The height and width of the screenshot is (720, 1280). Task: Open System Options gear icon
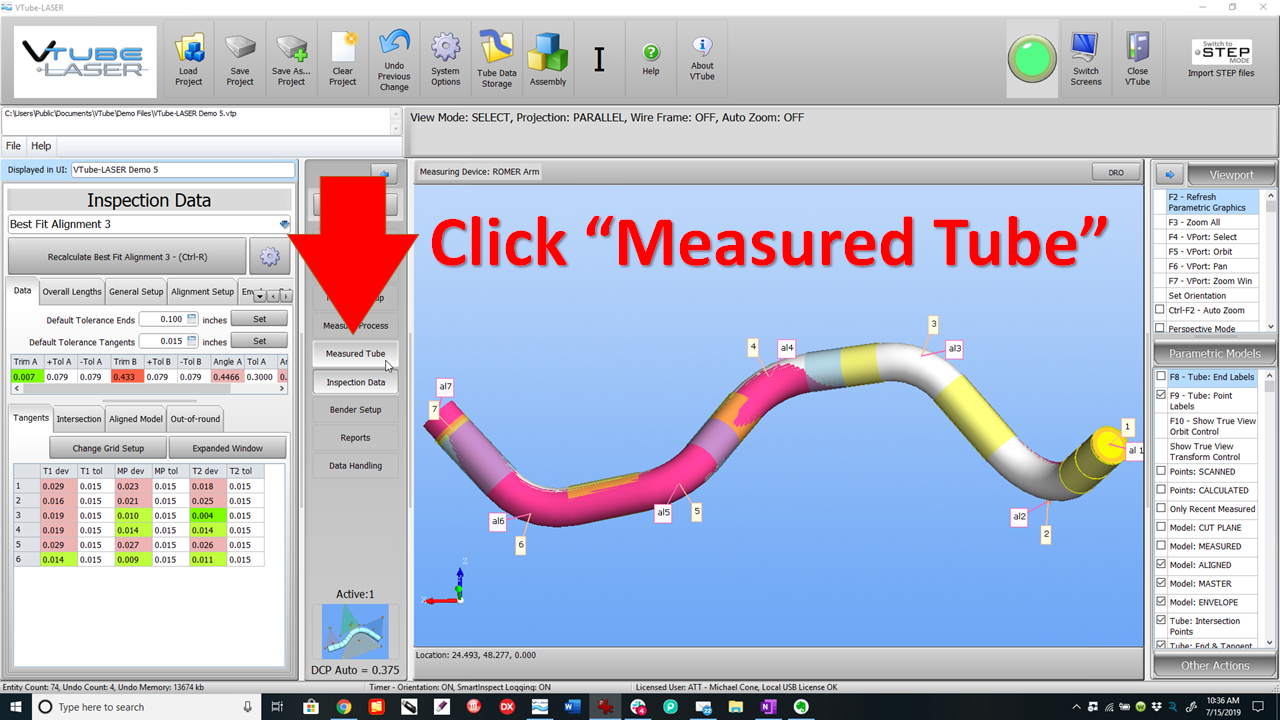(x=445, y=48)
